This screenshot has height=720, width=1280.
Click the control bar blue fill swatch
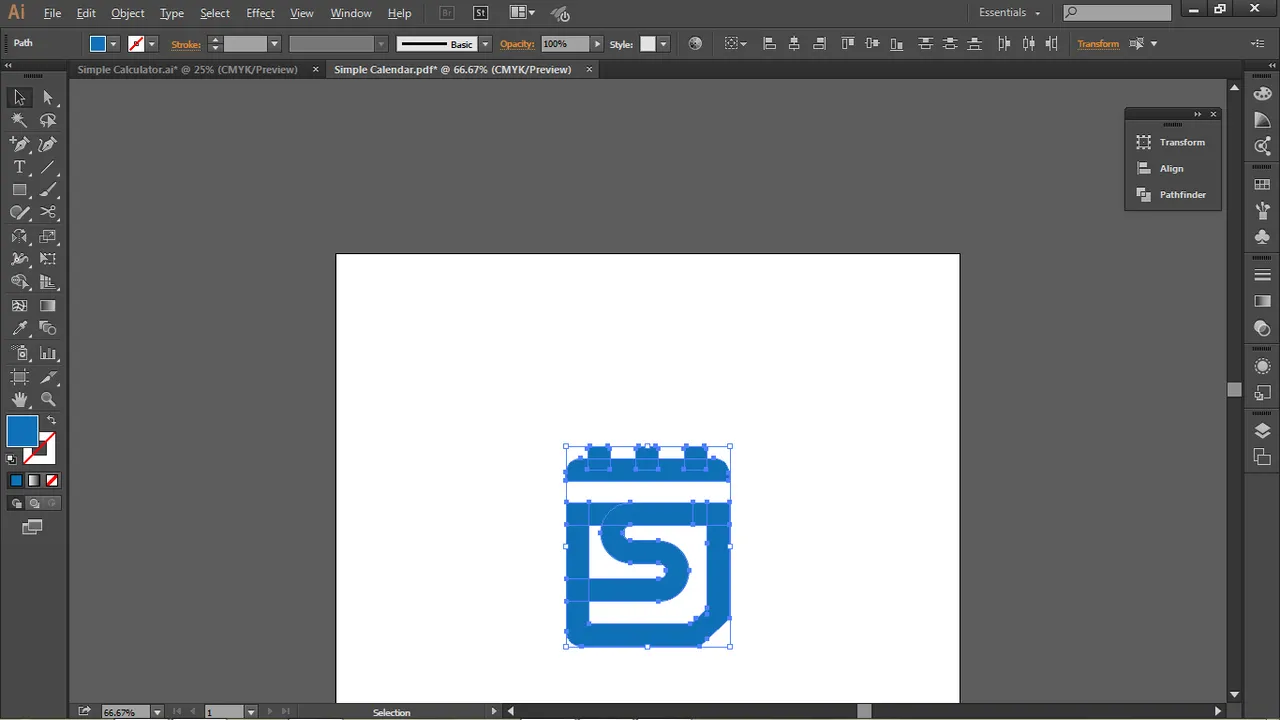click(x=98, y=44)
